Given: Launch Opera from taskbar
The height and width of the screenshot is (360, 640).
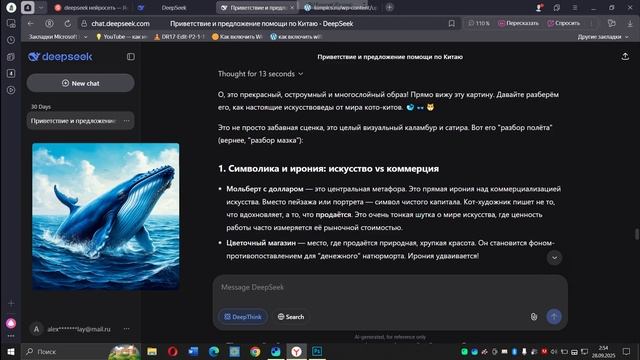Looking at the screenshot, I should [x=173, y=351].
